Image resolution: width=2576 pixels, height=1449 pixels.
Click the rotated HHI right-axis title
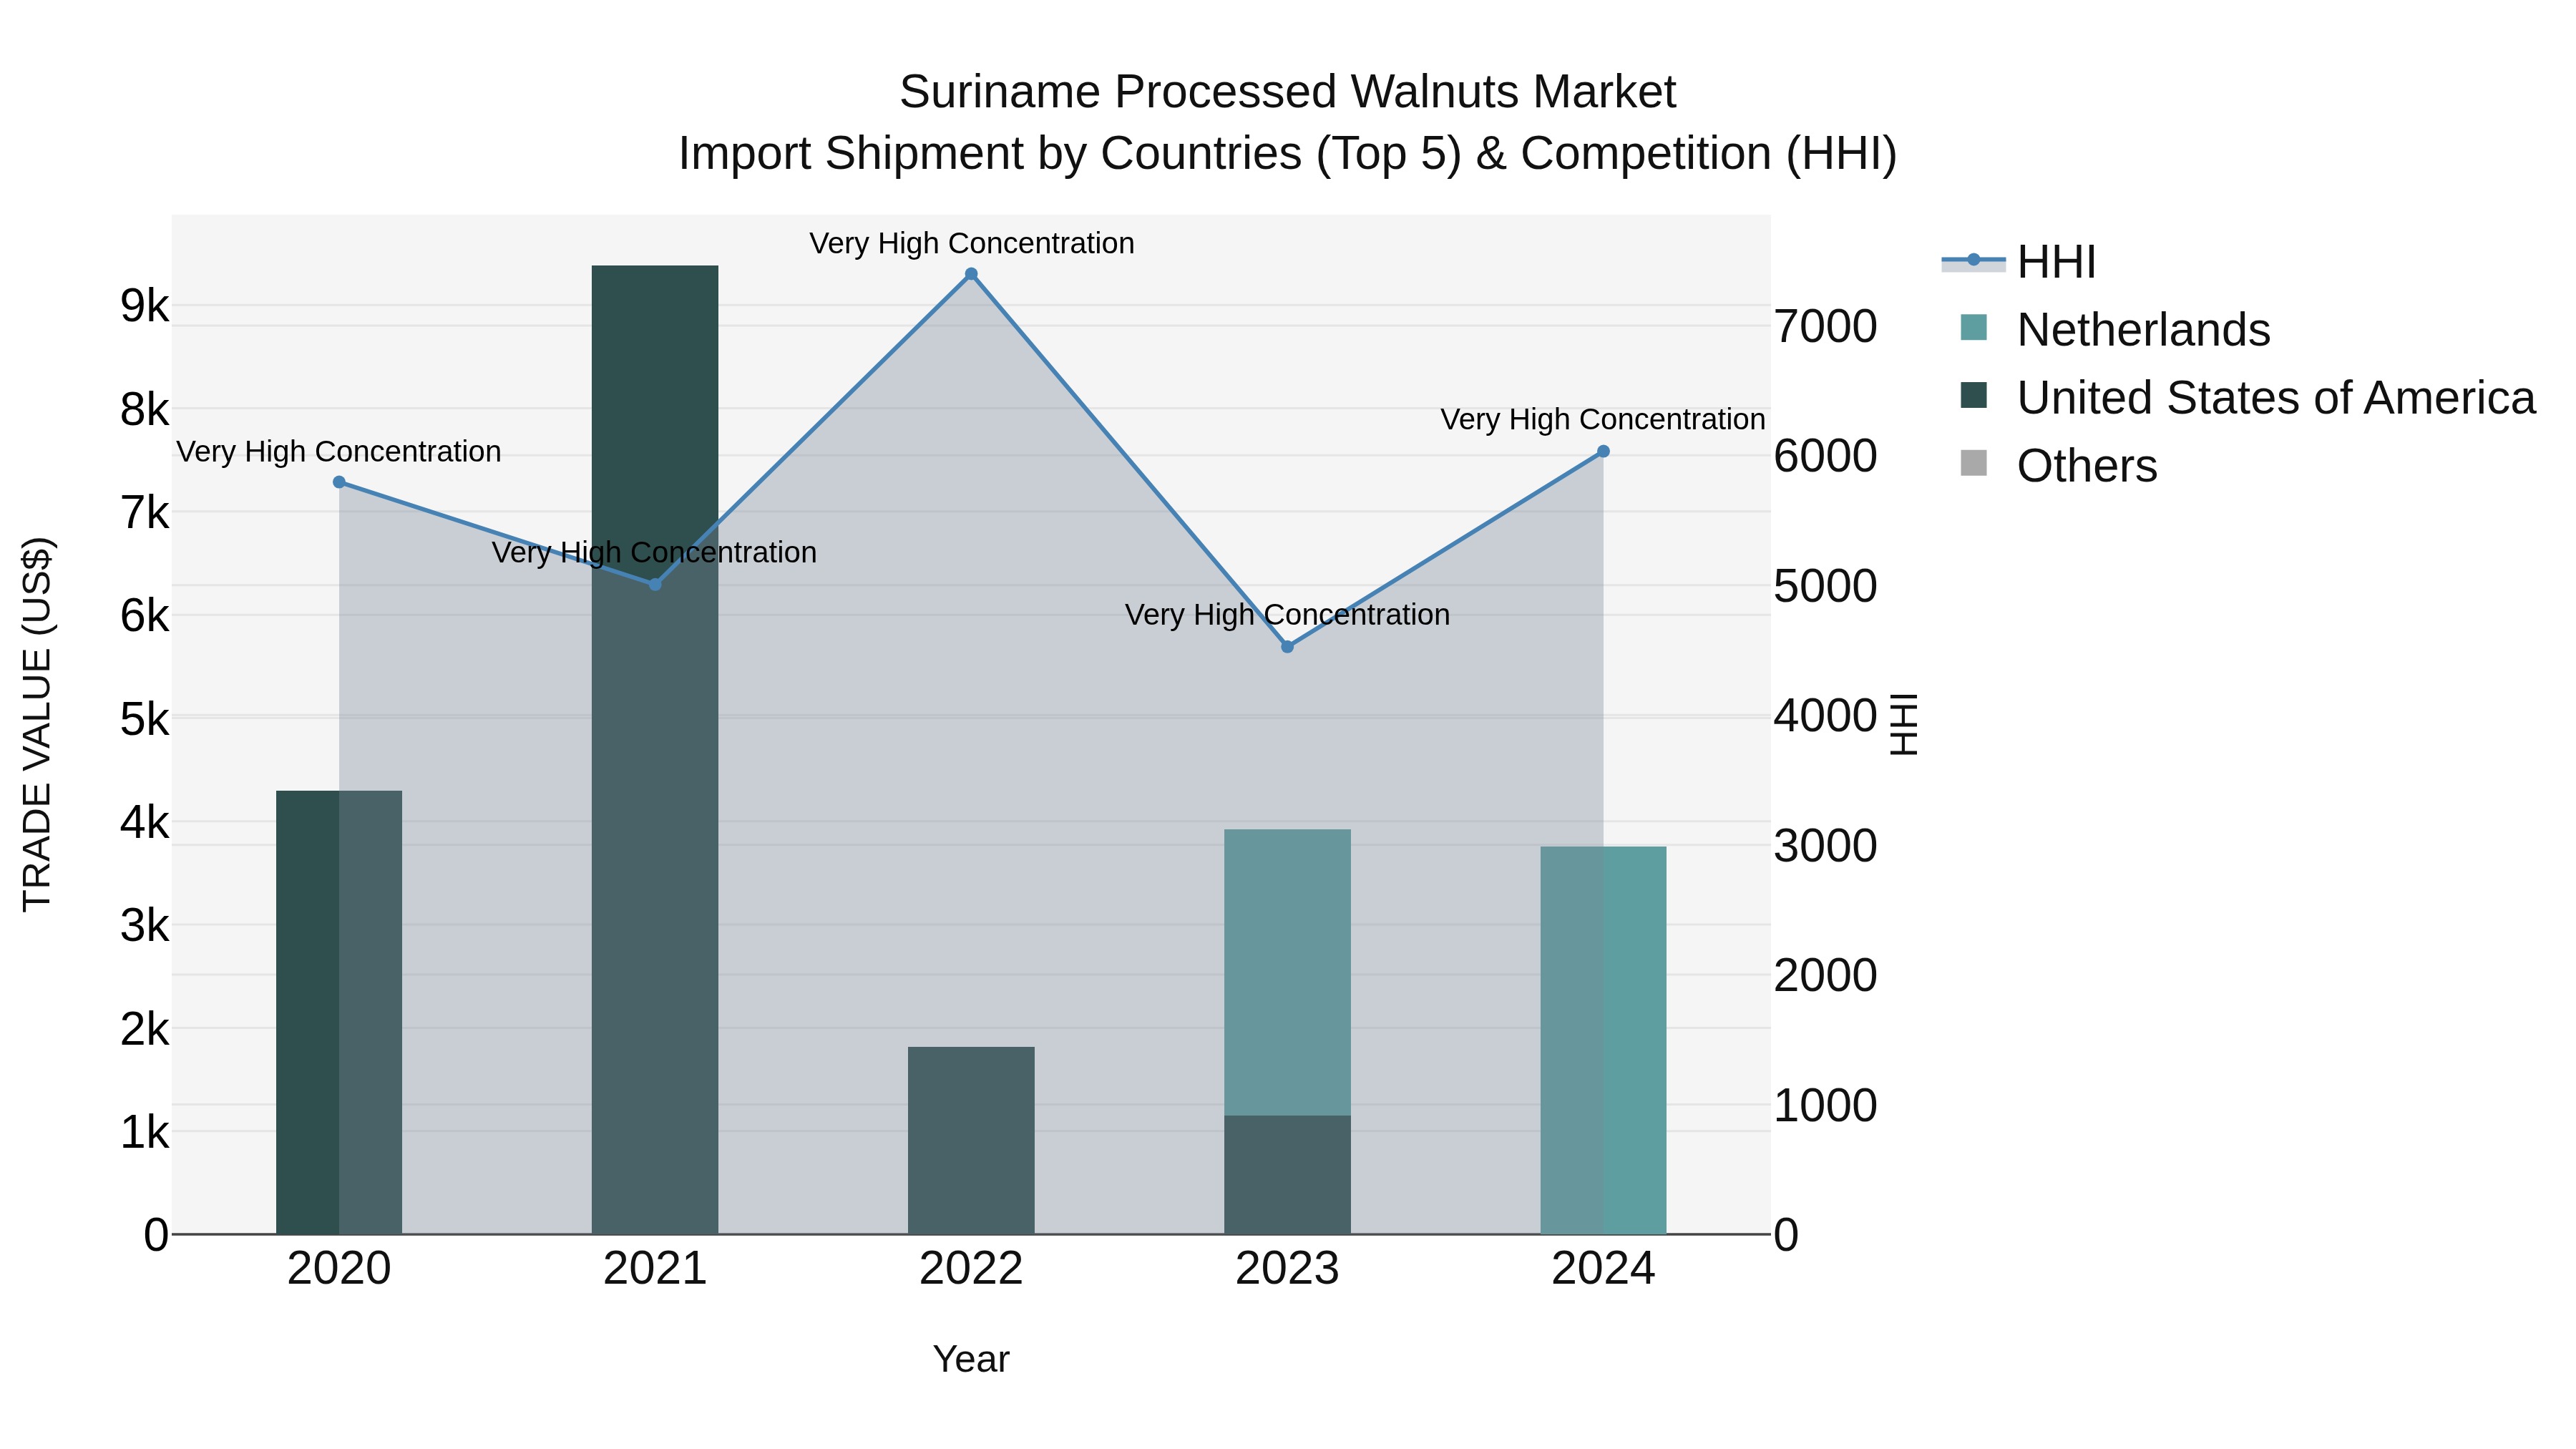tap(1903, 724)
